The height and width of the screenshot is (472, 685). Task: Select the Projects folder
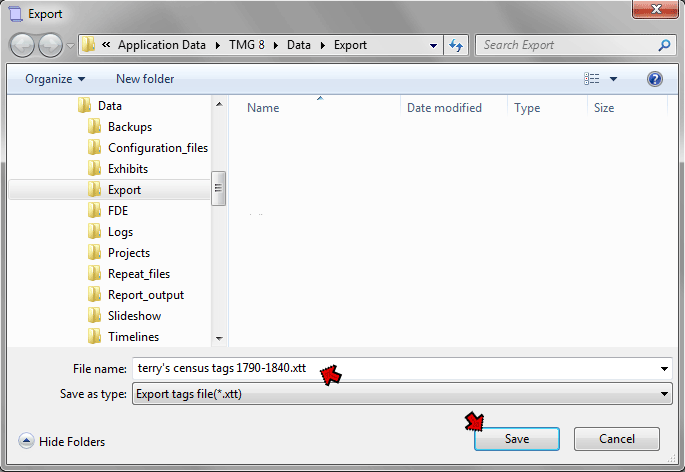128,253
